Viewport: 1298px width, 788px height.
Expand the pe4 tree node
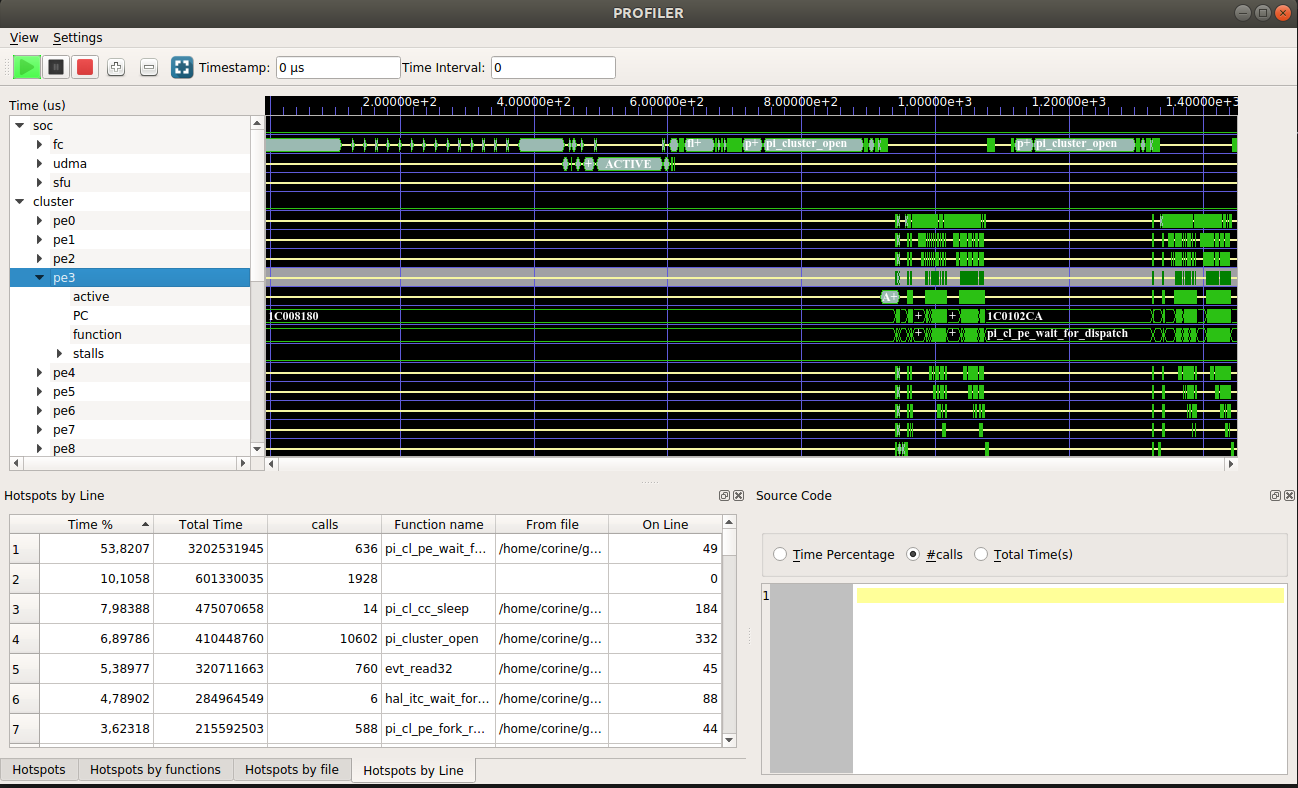pyautogui.click(x=39, y=373)
